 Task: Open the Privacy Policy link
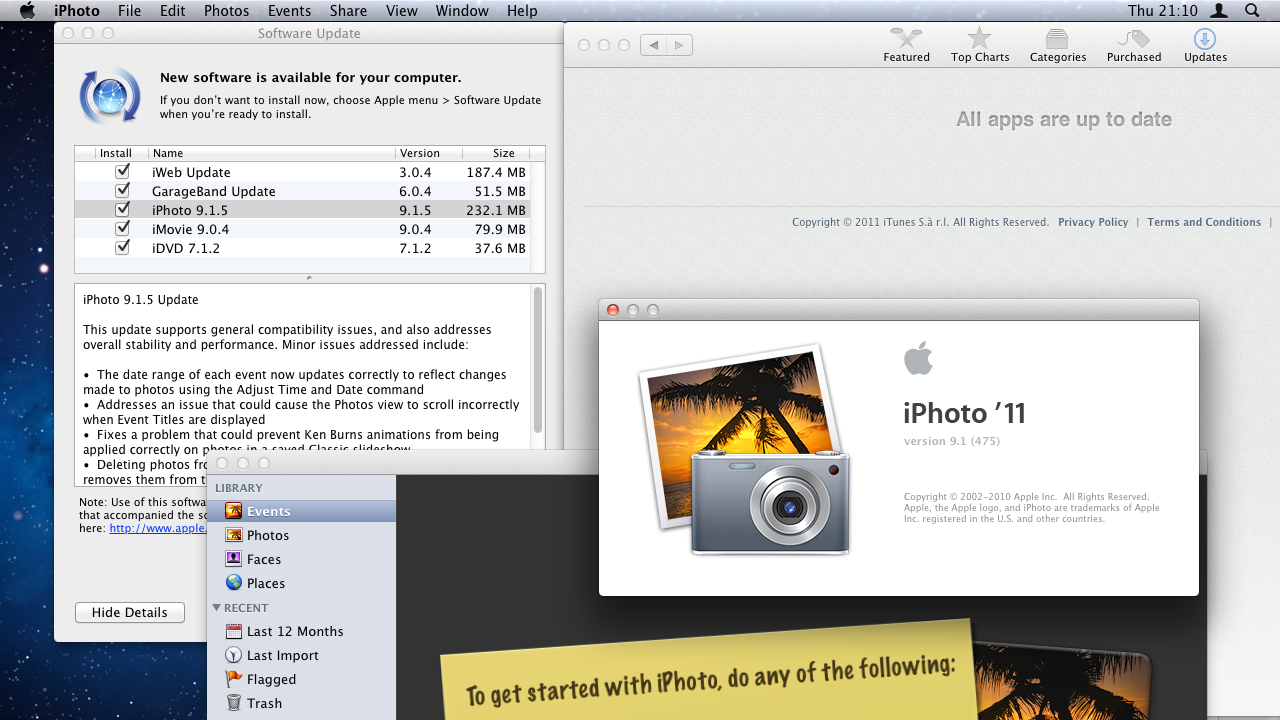click(x=1093, y=222)
